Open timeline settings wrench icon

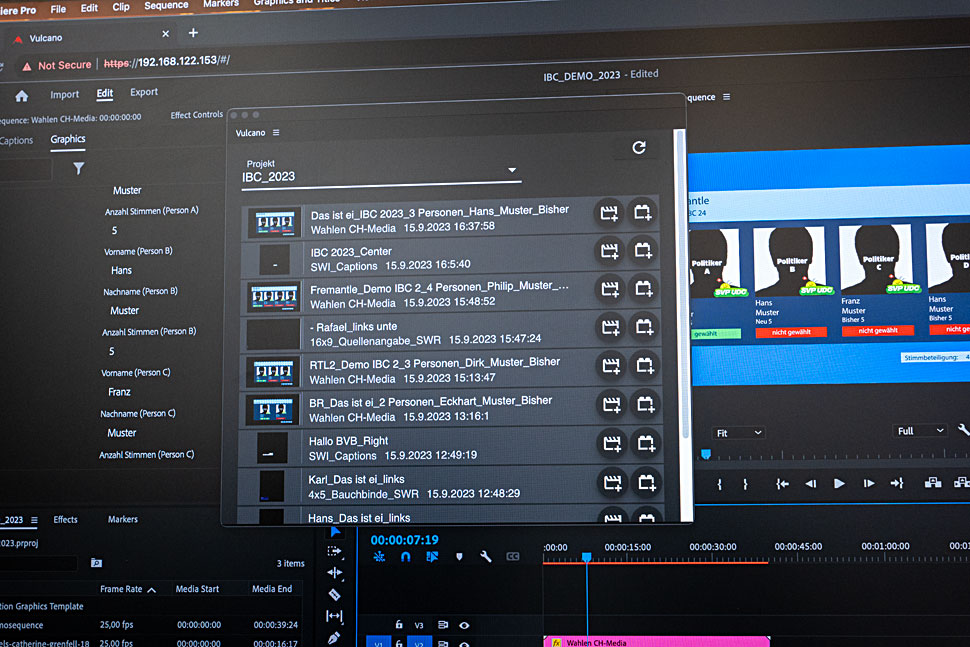pyautogui.click(x=486, y=557)
